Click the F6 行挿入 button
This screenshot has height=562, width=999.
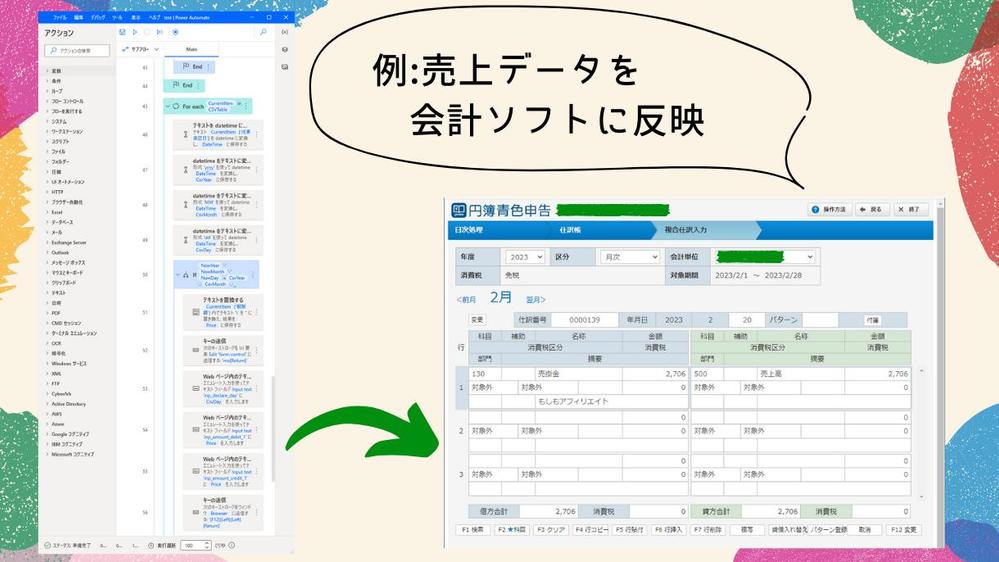click(669, 530)
